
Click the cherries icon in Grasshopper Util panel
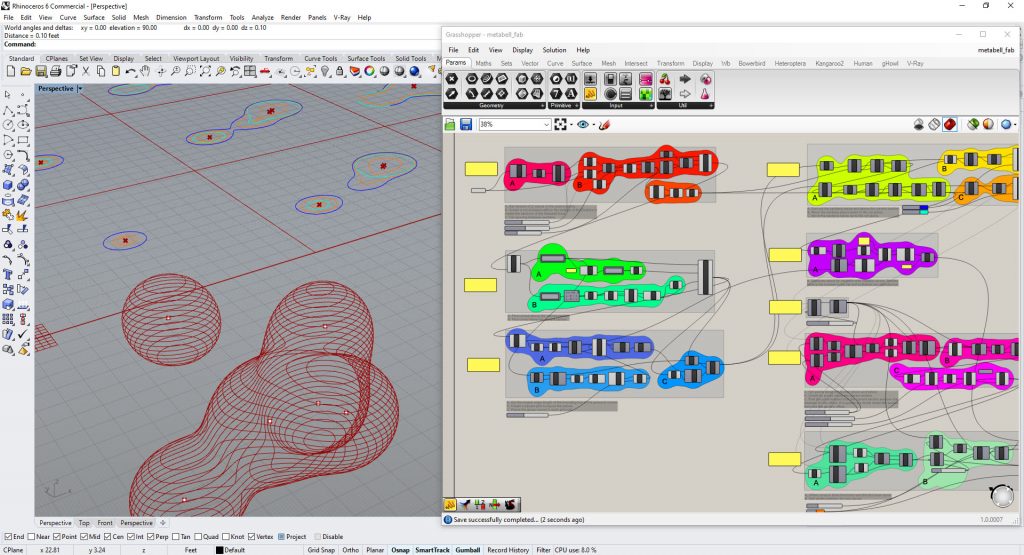(665, 79)
